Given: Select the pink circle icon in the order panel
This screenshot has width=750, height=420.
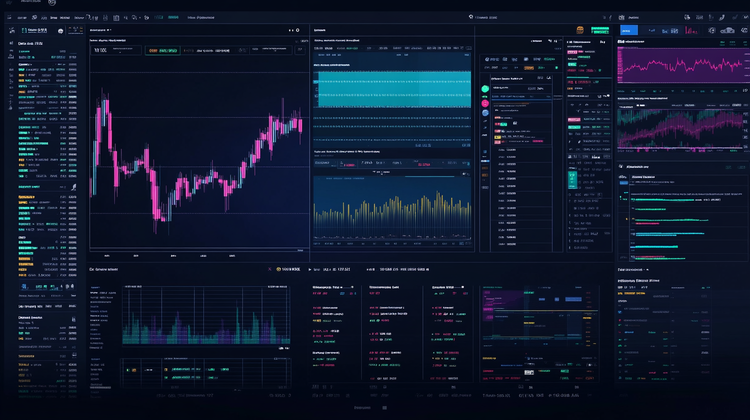Looking at the screenshot, I should [484, 102].
